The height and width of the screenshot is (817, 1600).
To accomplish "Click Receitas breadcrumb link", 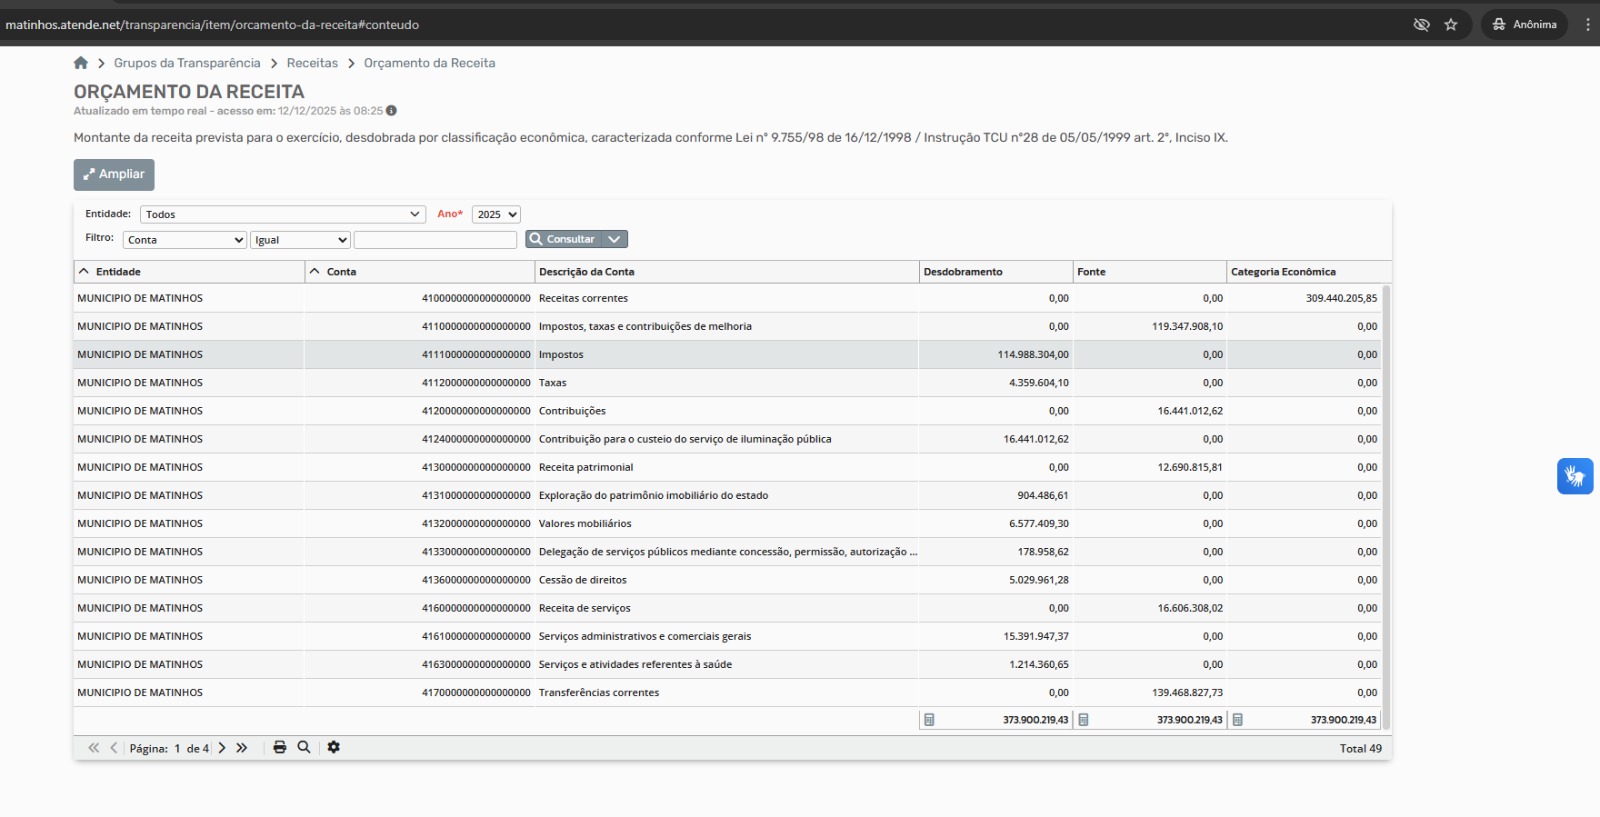I will pyautogui.click(x=312, y=63).
